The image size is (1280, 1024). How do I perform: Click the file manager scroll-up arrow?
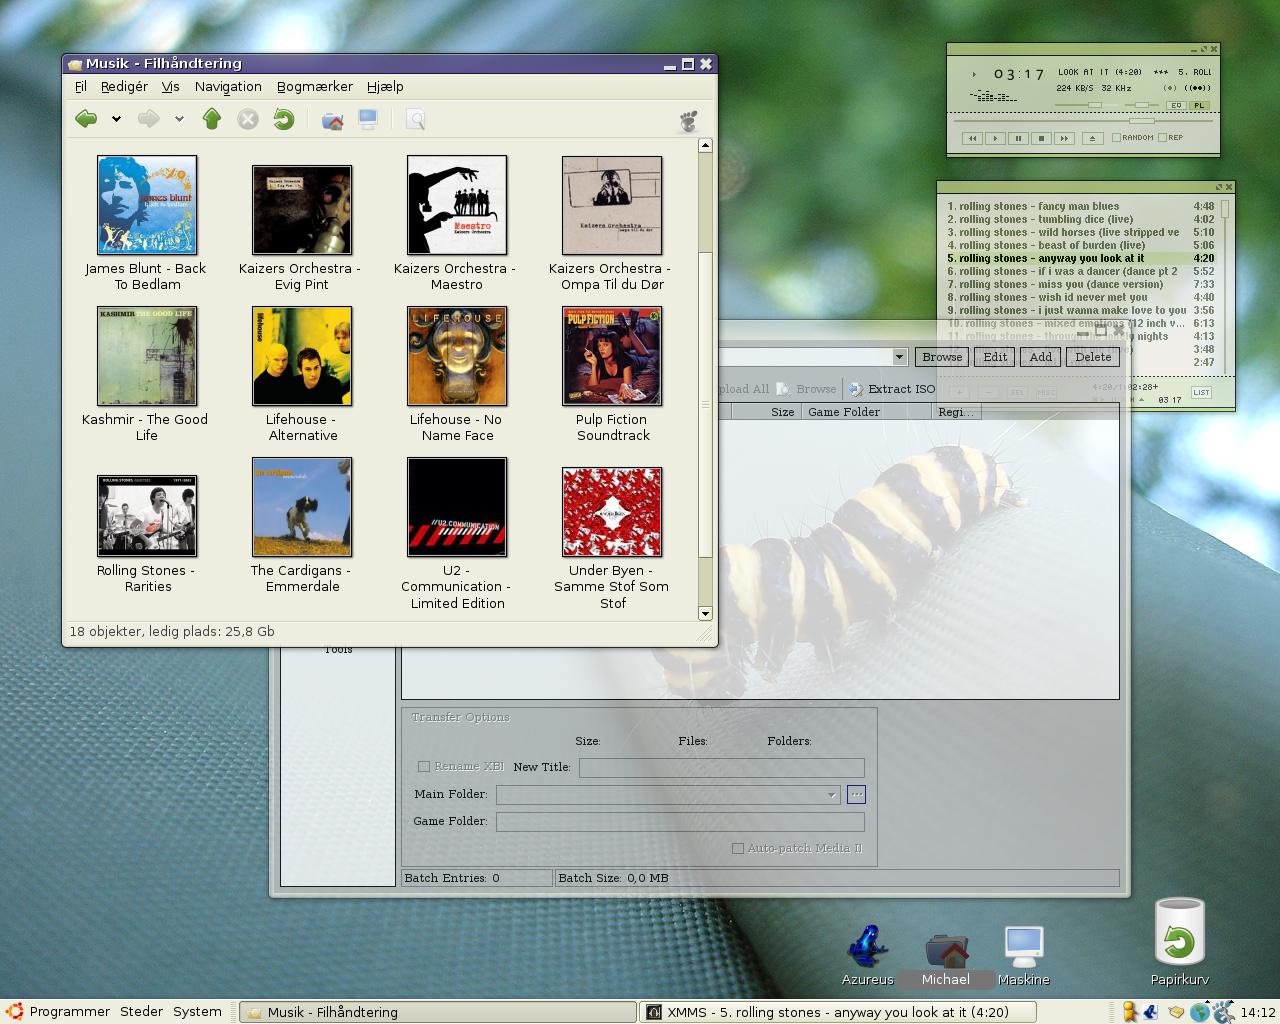(705, 146)
